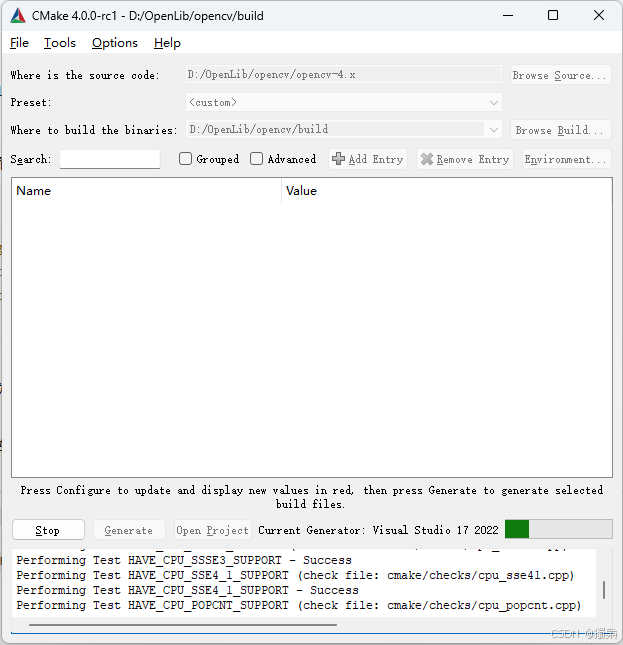623x645 pixels.
Task: Click the Browse Build button
Action: 560,130
